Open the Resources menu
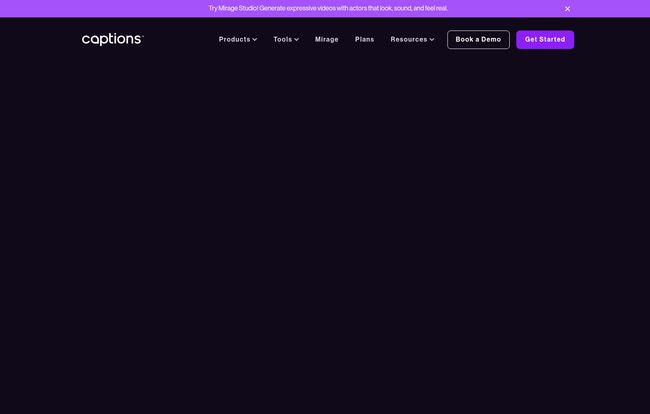The image size is (650, 414). pos(409,40)
